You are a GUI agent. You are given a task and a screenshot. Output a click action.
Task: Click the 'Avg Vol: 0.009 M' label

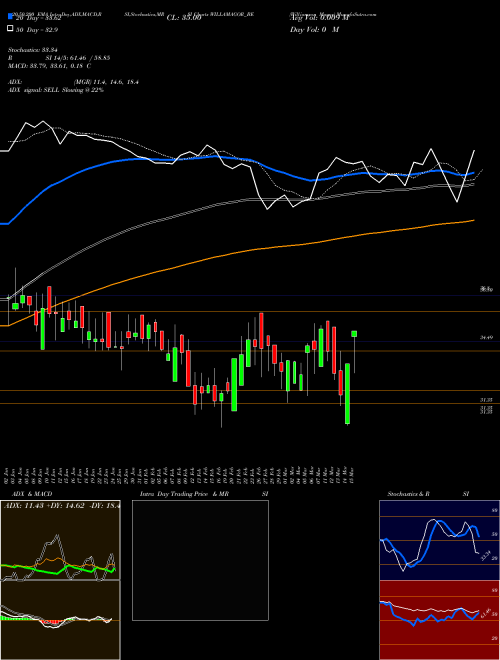[x=319, y=18]
